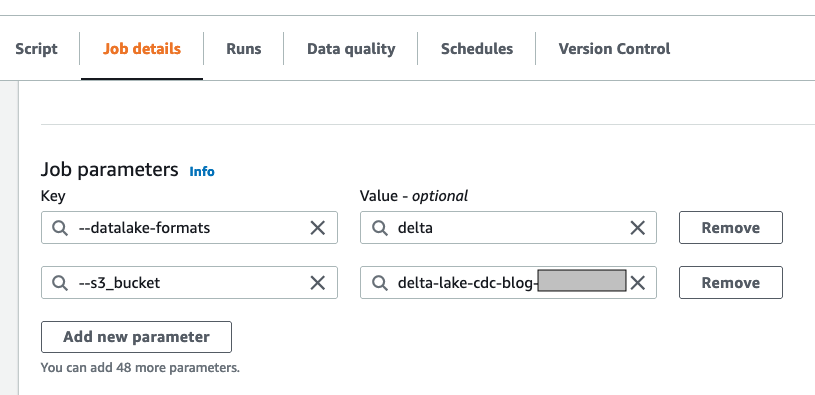Open the Schedules tab

(477, 49)
